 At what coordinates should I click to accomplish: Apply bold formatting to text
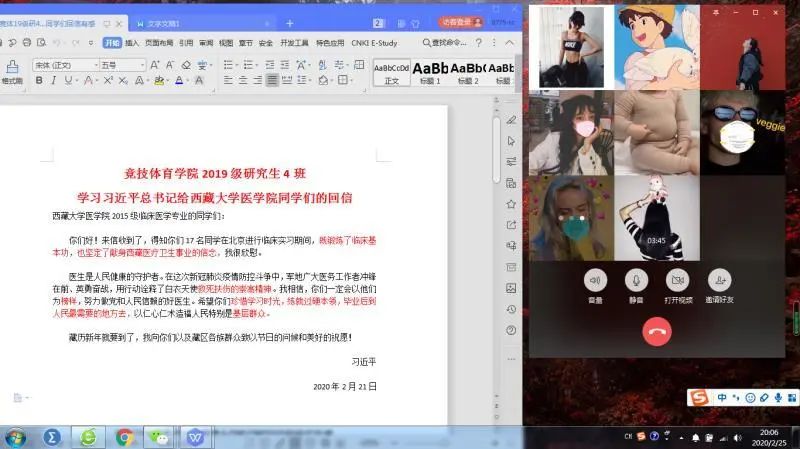point(38,80)
